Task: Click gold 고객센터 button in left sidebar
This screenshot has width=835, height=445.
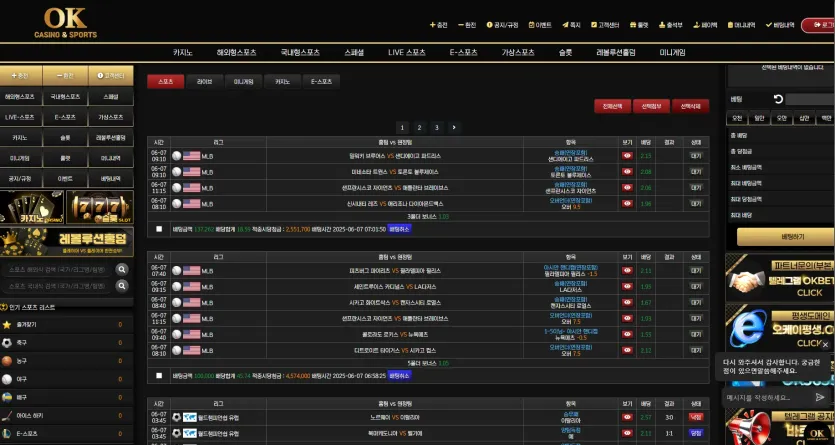Action: [x=111, y=76]
